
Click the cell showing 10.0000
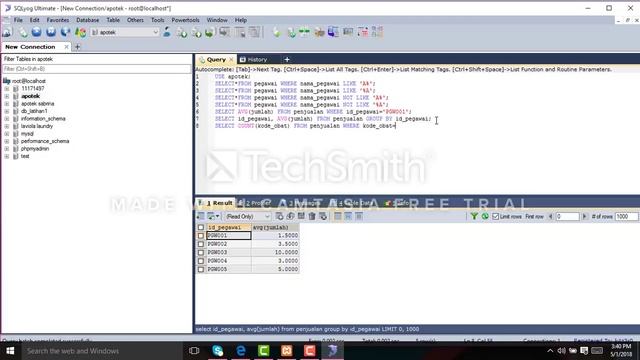click(276, 252)
